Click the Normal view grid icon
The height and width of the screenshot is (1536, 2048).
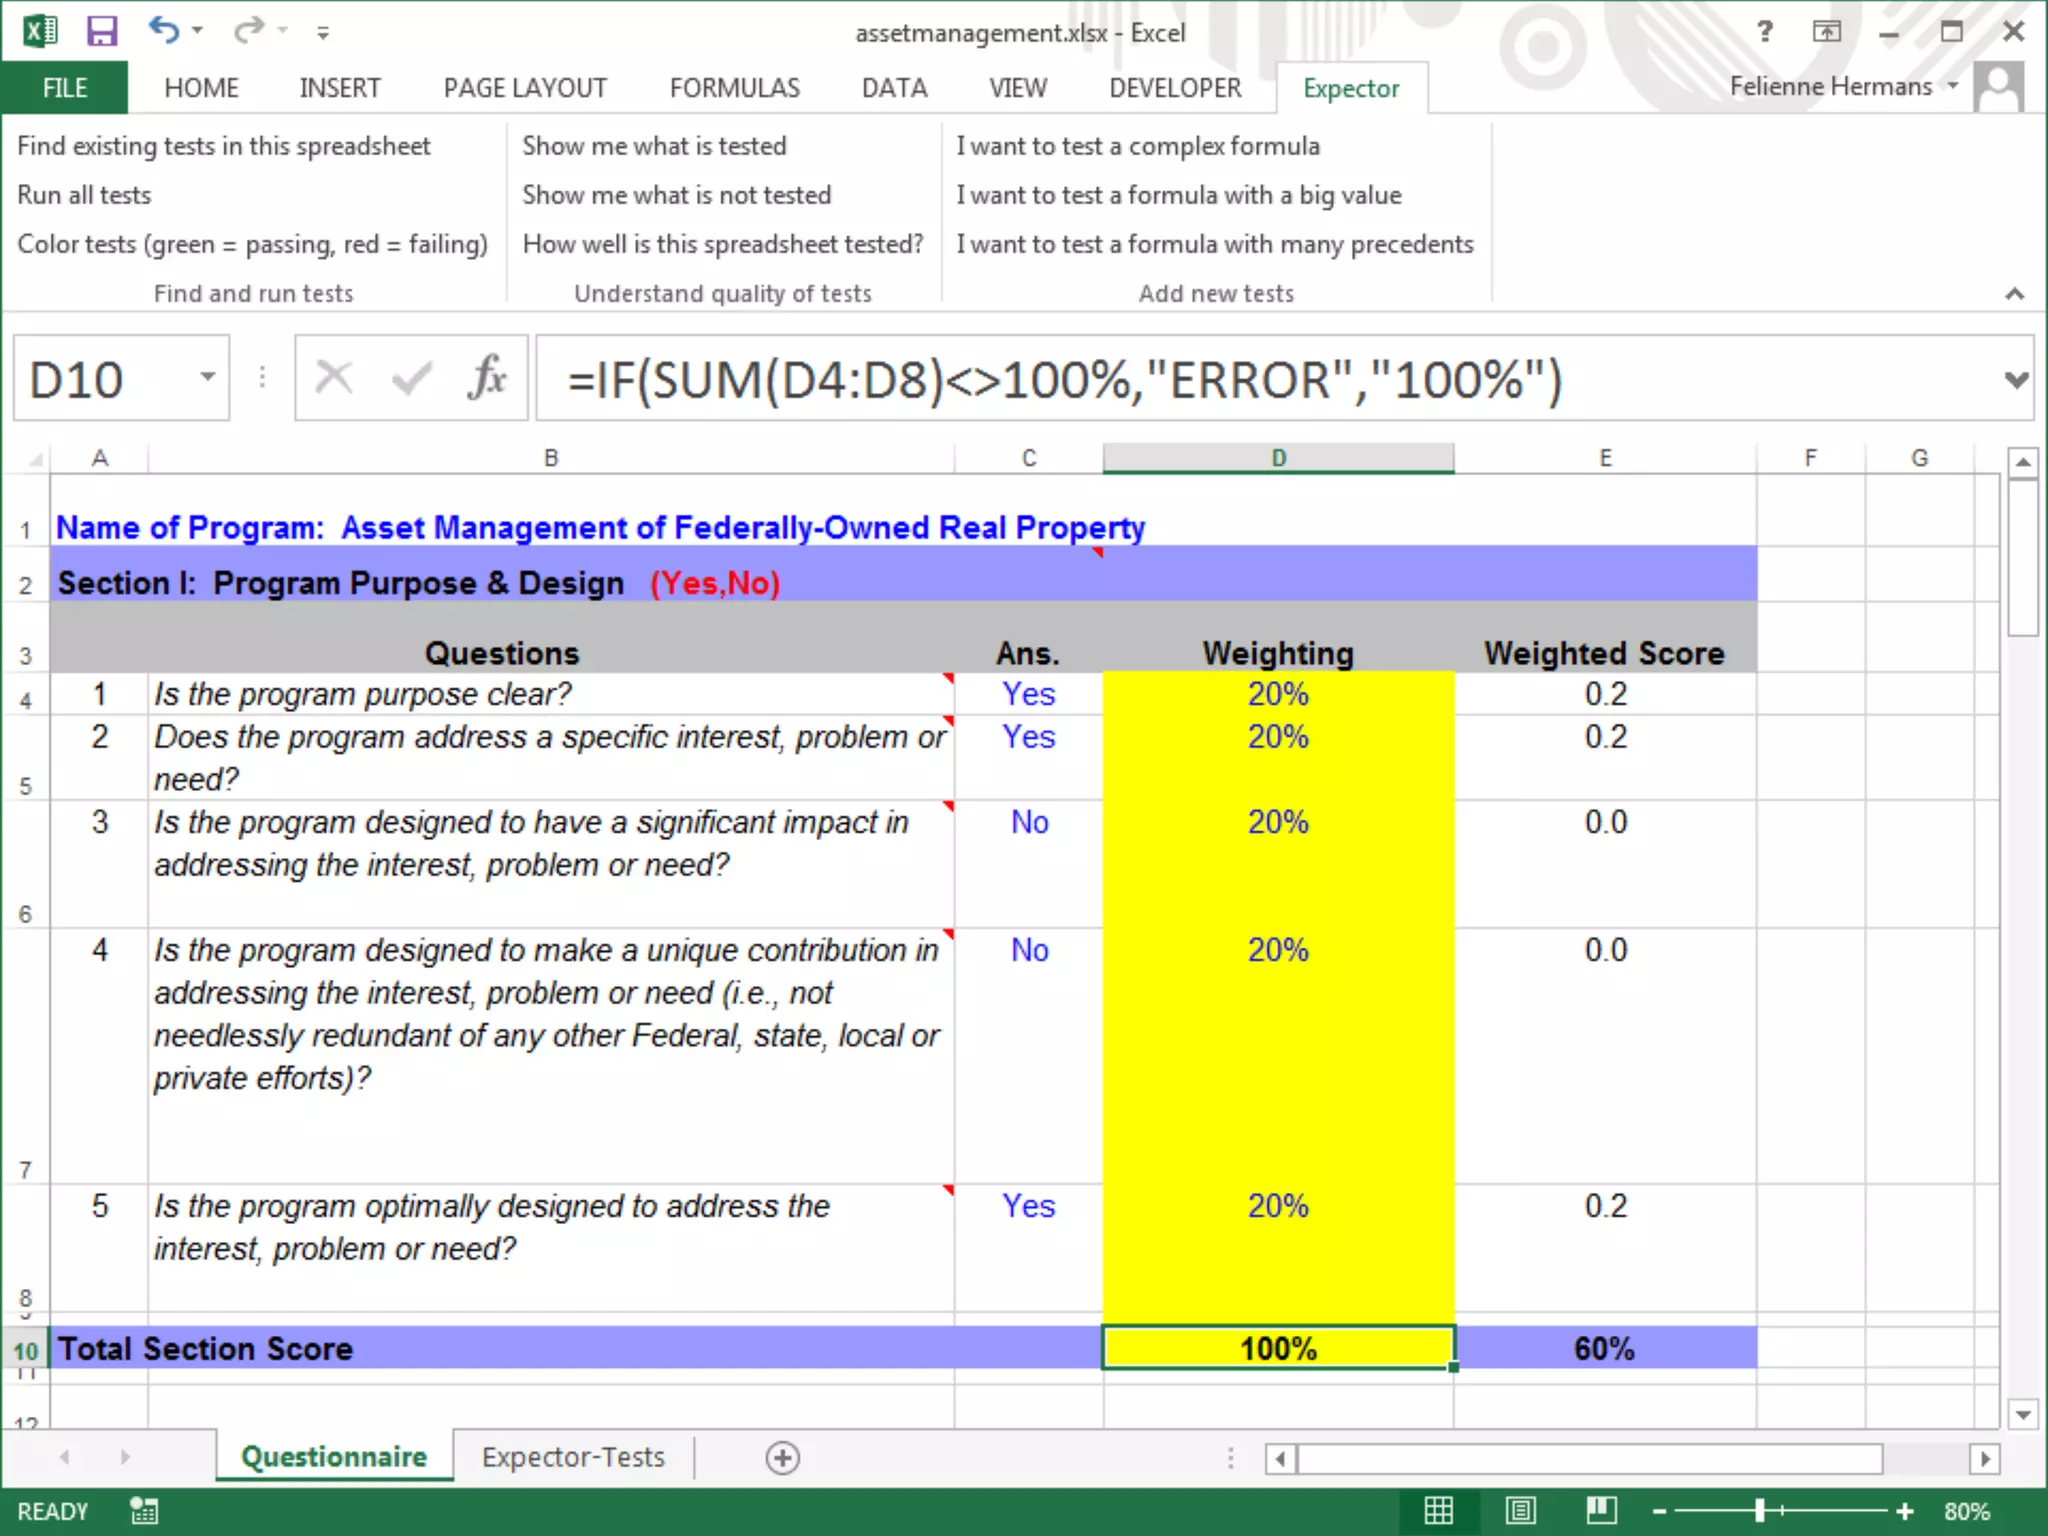click(1438, 1511)
